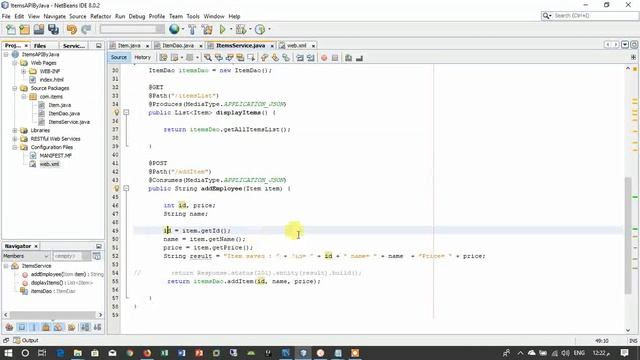Collapse the code fold at line 44

[x=126, y=189]
